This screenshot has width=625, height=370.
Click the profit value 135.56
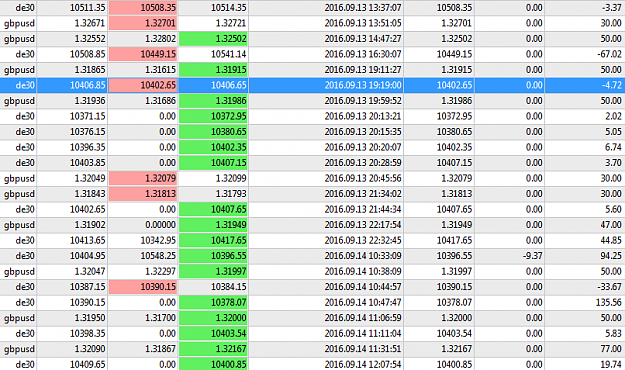(x=609, y=302)
